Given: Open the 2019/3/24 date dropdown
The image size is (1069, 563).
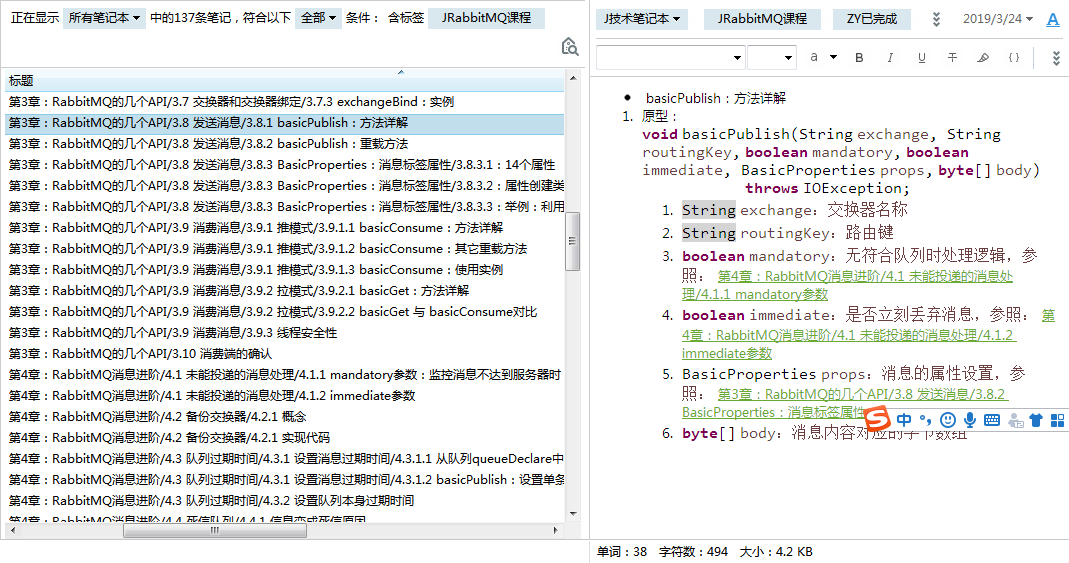Looking at the screenshot, I should (997, 19).
